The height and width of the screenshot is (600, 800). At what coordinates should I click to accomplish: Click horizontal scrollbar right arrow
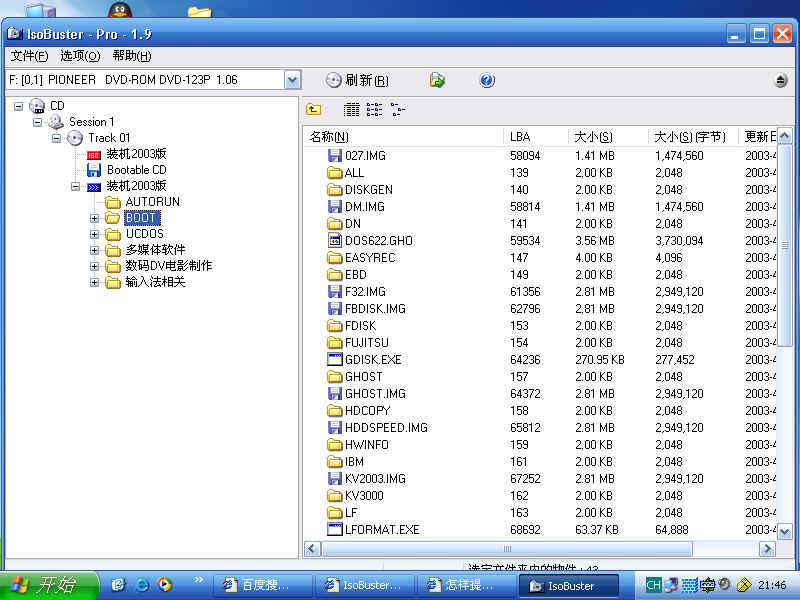point(767,549)
